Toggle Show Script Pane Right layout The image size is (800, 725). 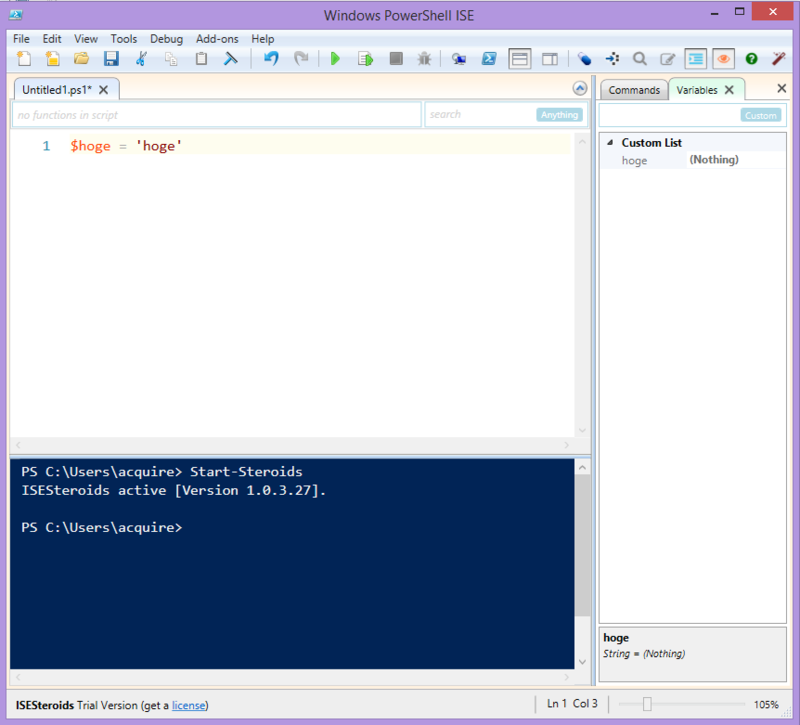[549, 58]
